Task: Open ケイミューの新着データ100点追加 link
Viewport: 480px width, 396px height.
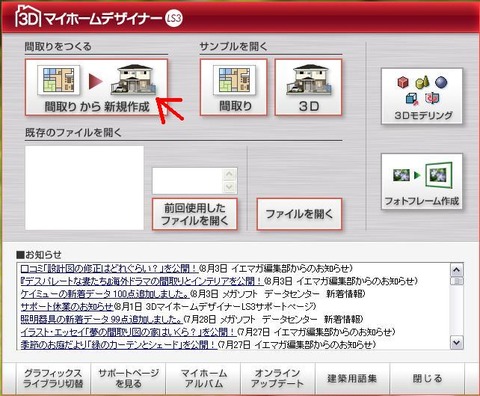Action: tap(105, 294)
